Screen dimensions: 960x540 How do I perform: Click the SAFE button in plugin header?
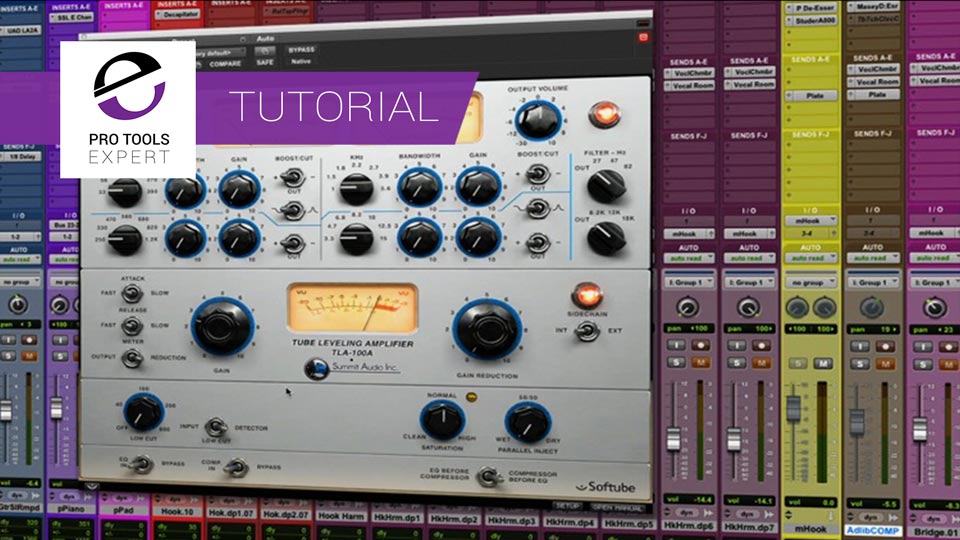click(265, 62)
